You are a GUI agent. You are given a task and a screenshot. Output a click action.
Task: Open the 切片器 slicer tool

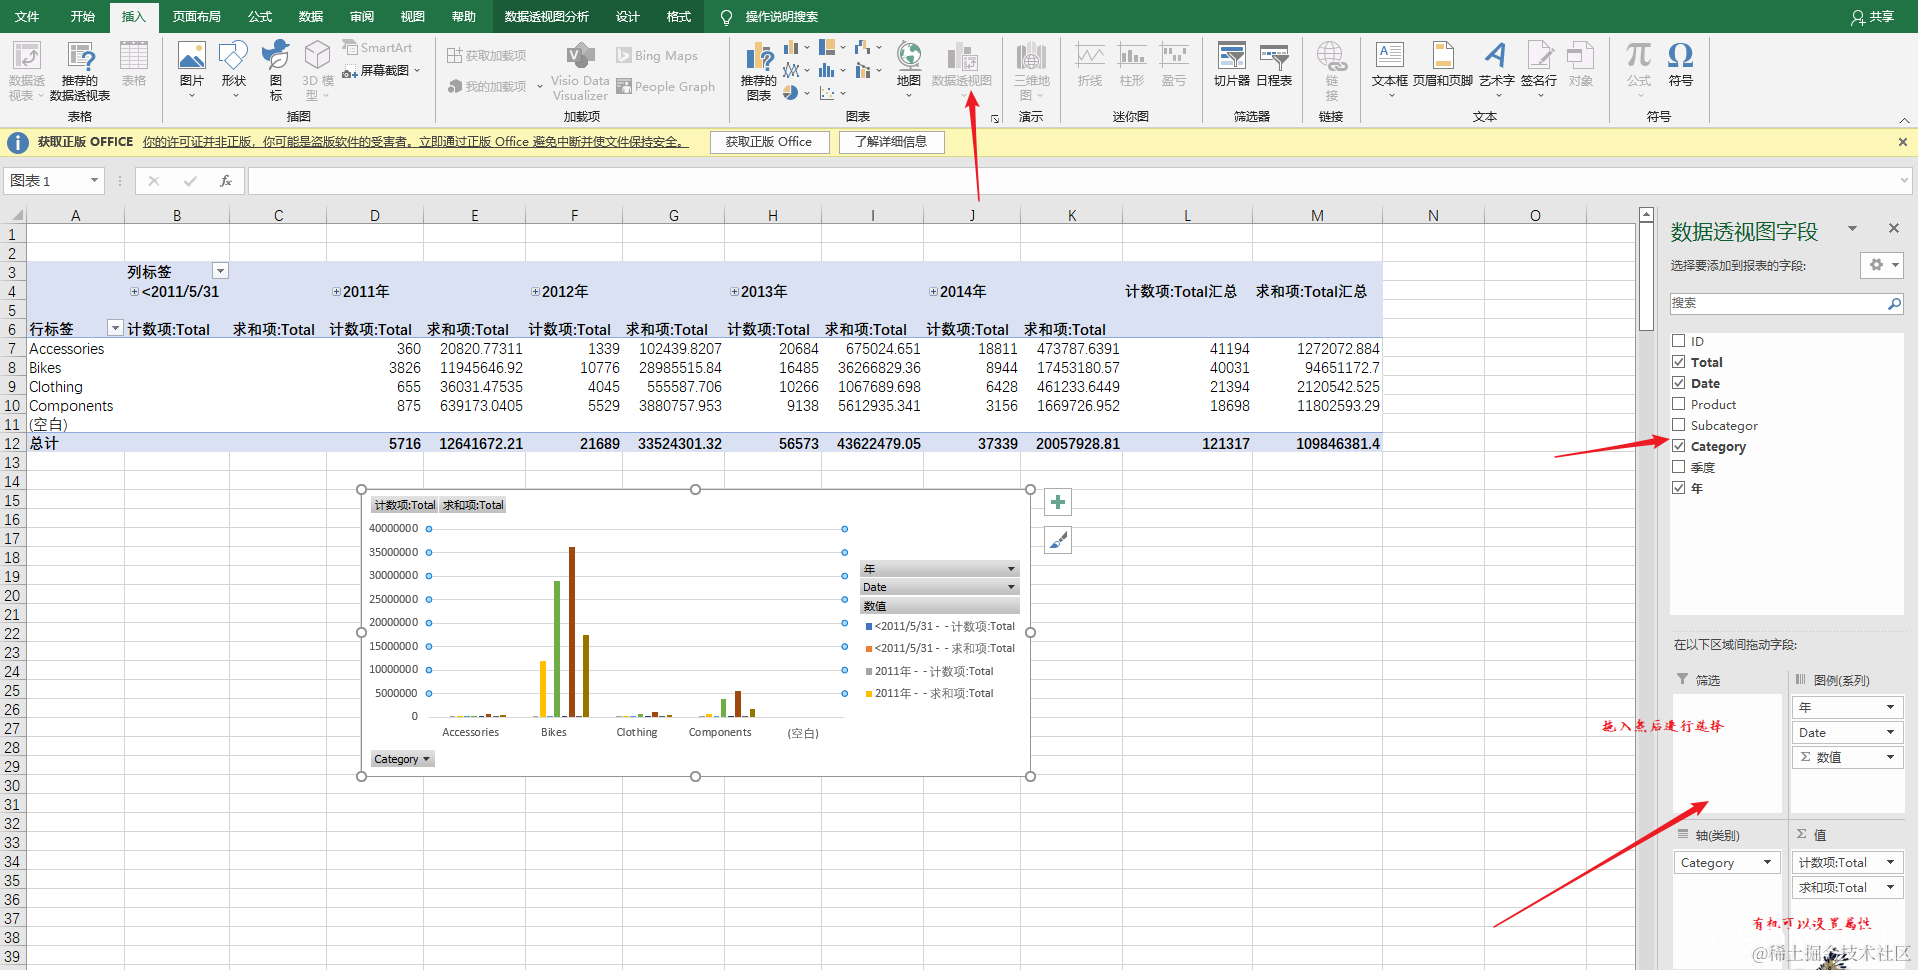coord(1231,65)
